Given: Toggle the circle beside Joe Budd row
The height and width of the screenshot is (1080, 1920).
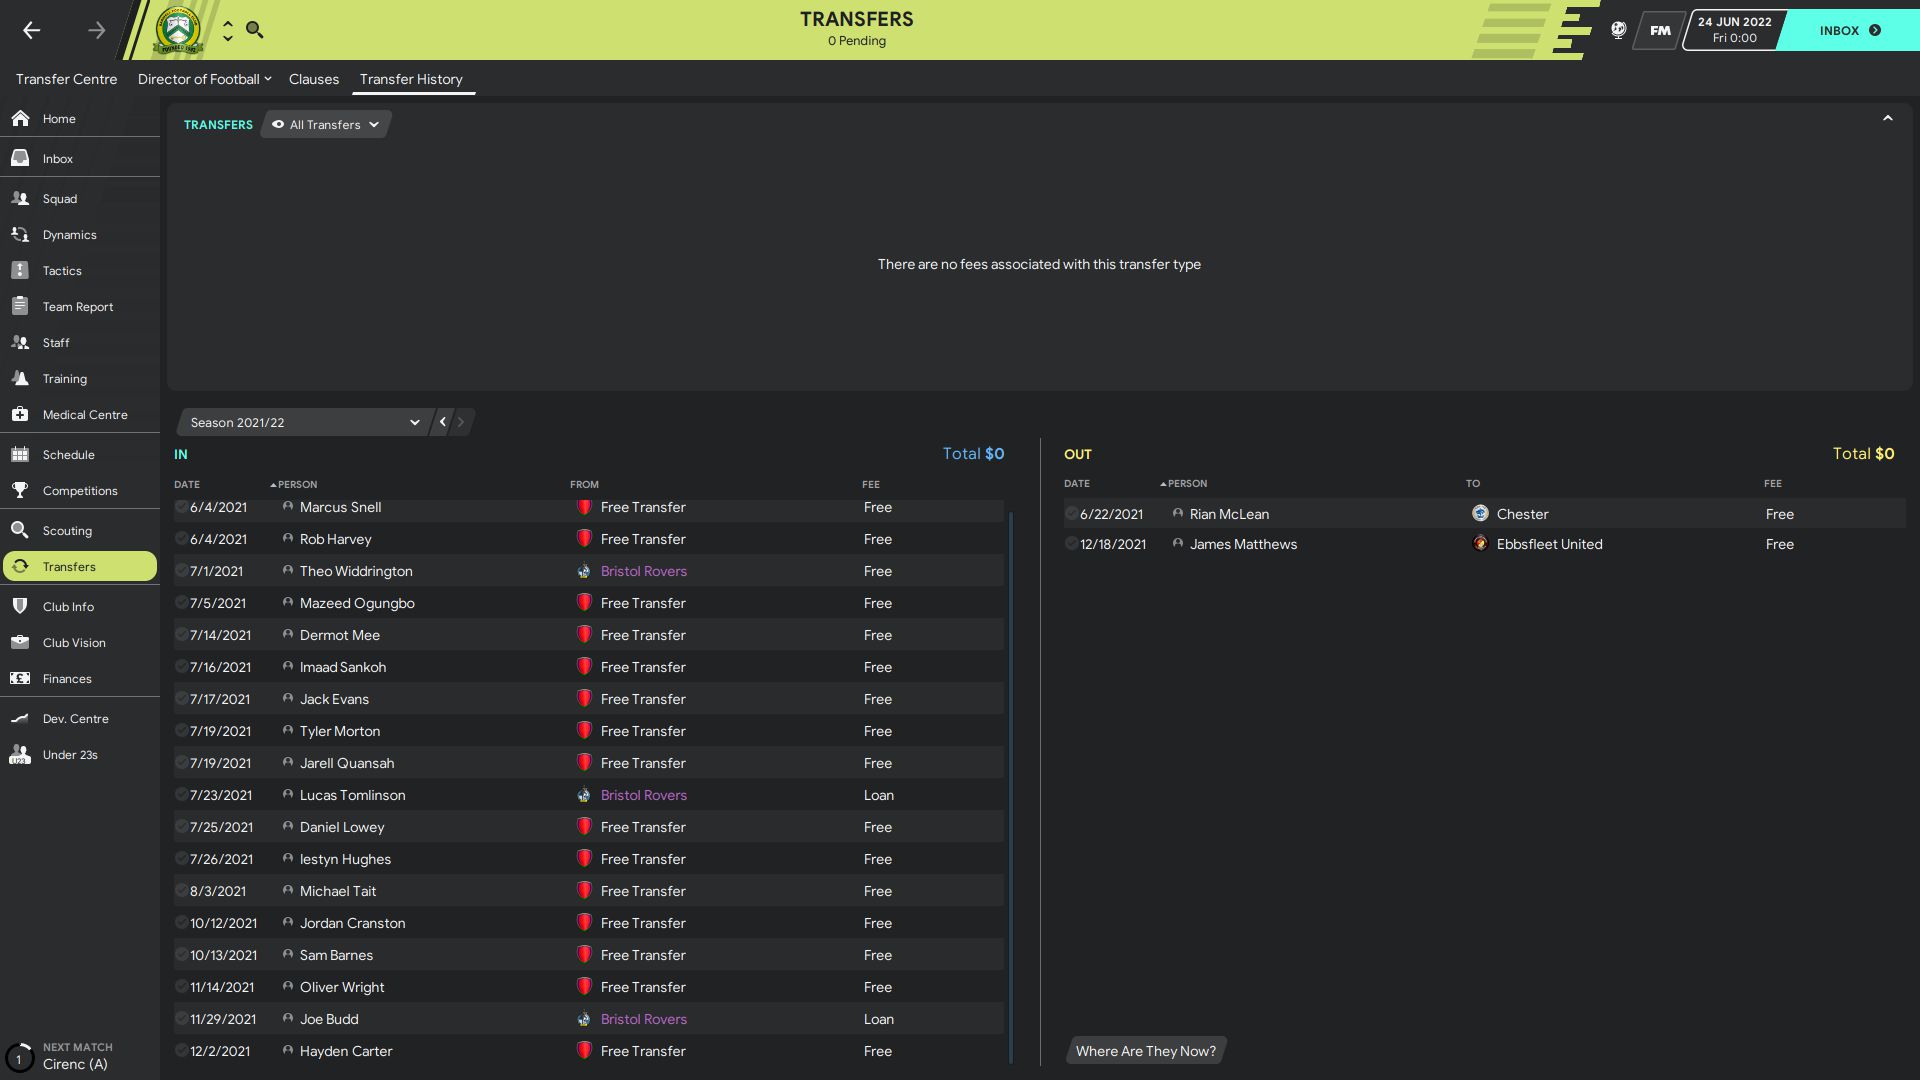Looking at the screenshot, I should coord(182,1019).
